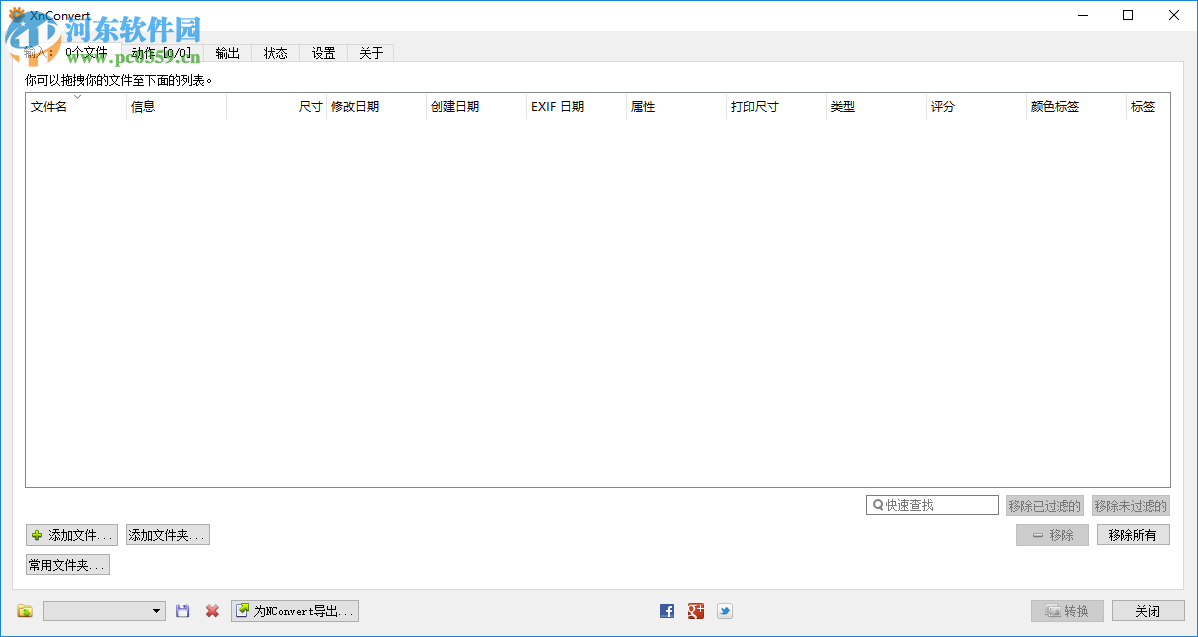Open the 设置 settings tab
The width and height of the screenshot is (1198, 637).
tap(322, 53)
